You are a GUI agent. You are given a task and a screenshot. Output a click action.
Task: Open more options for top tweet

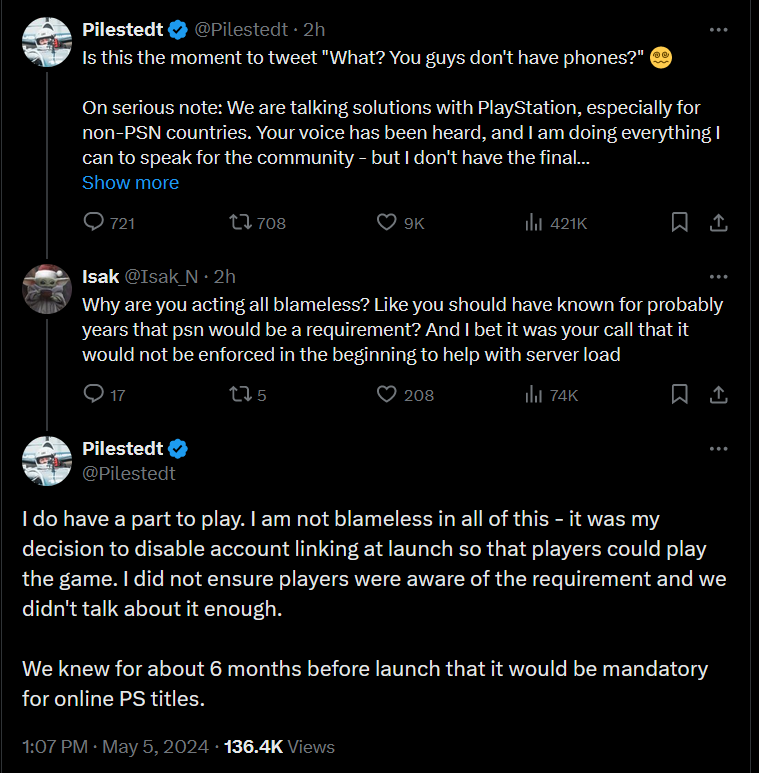717,30
